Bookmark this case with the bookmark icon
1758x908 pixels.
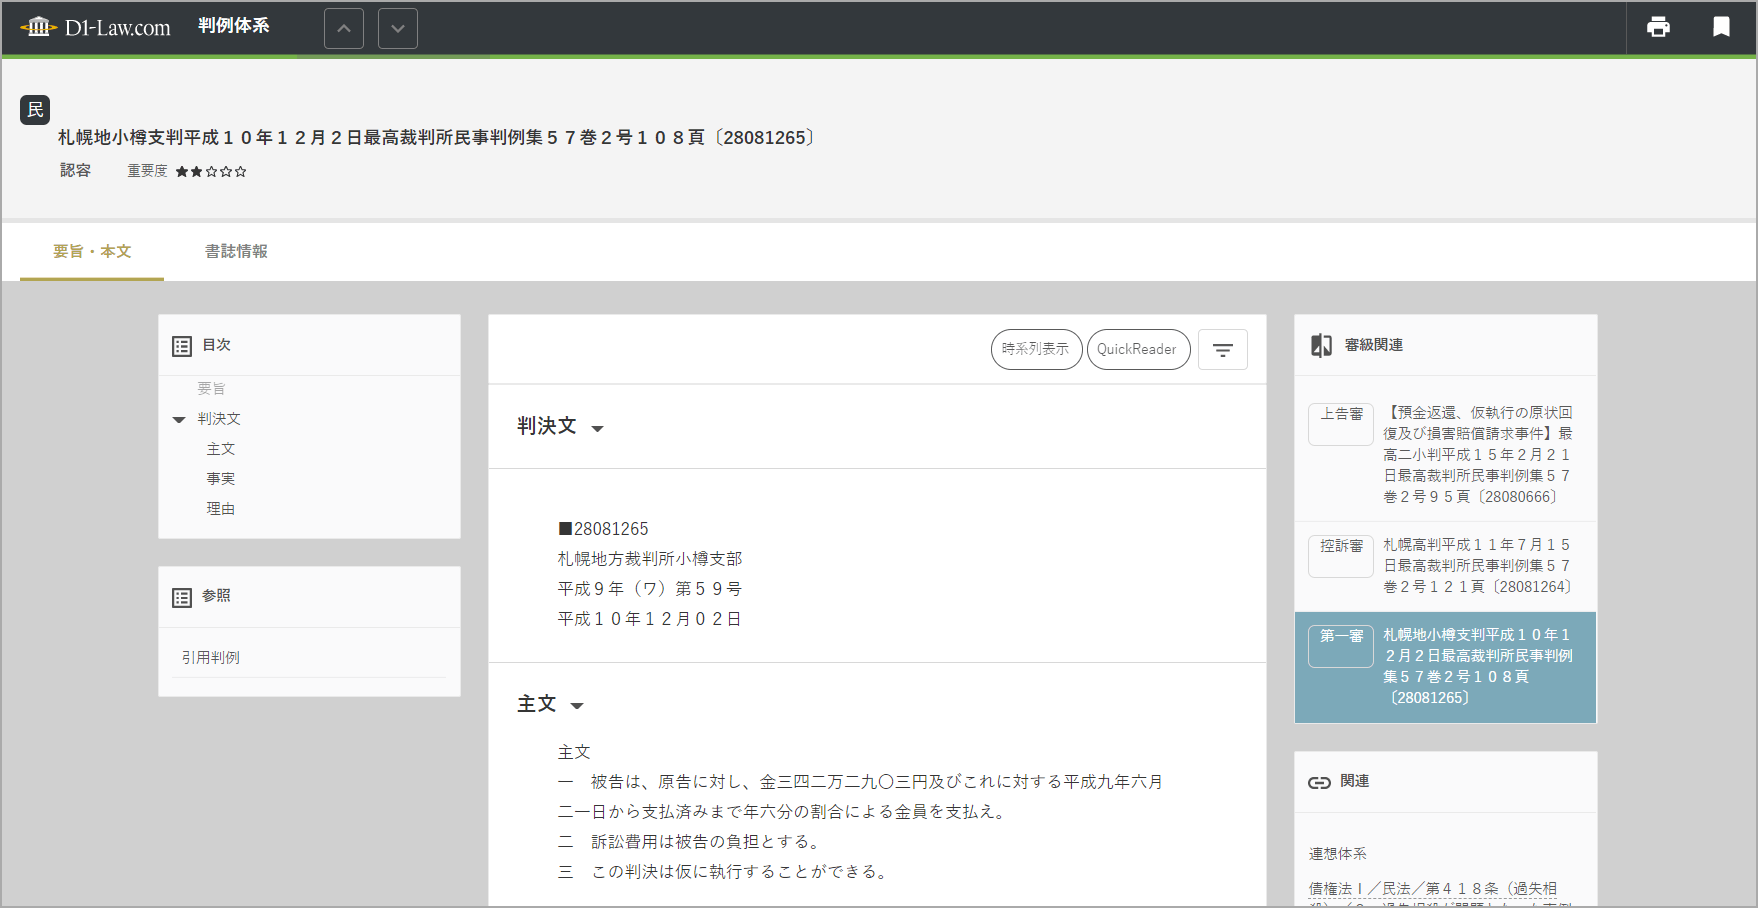pyautogui.click(x=1721, y=27)
